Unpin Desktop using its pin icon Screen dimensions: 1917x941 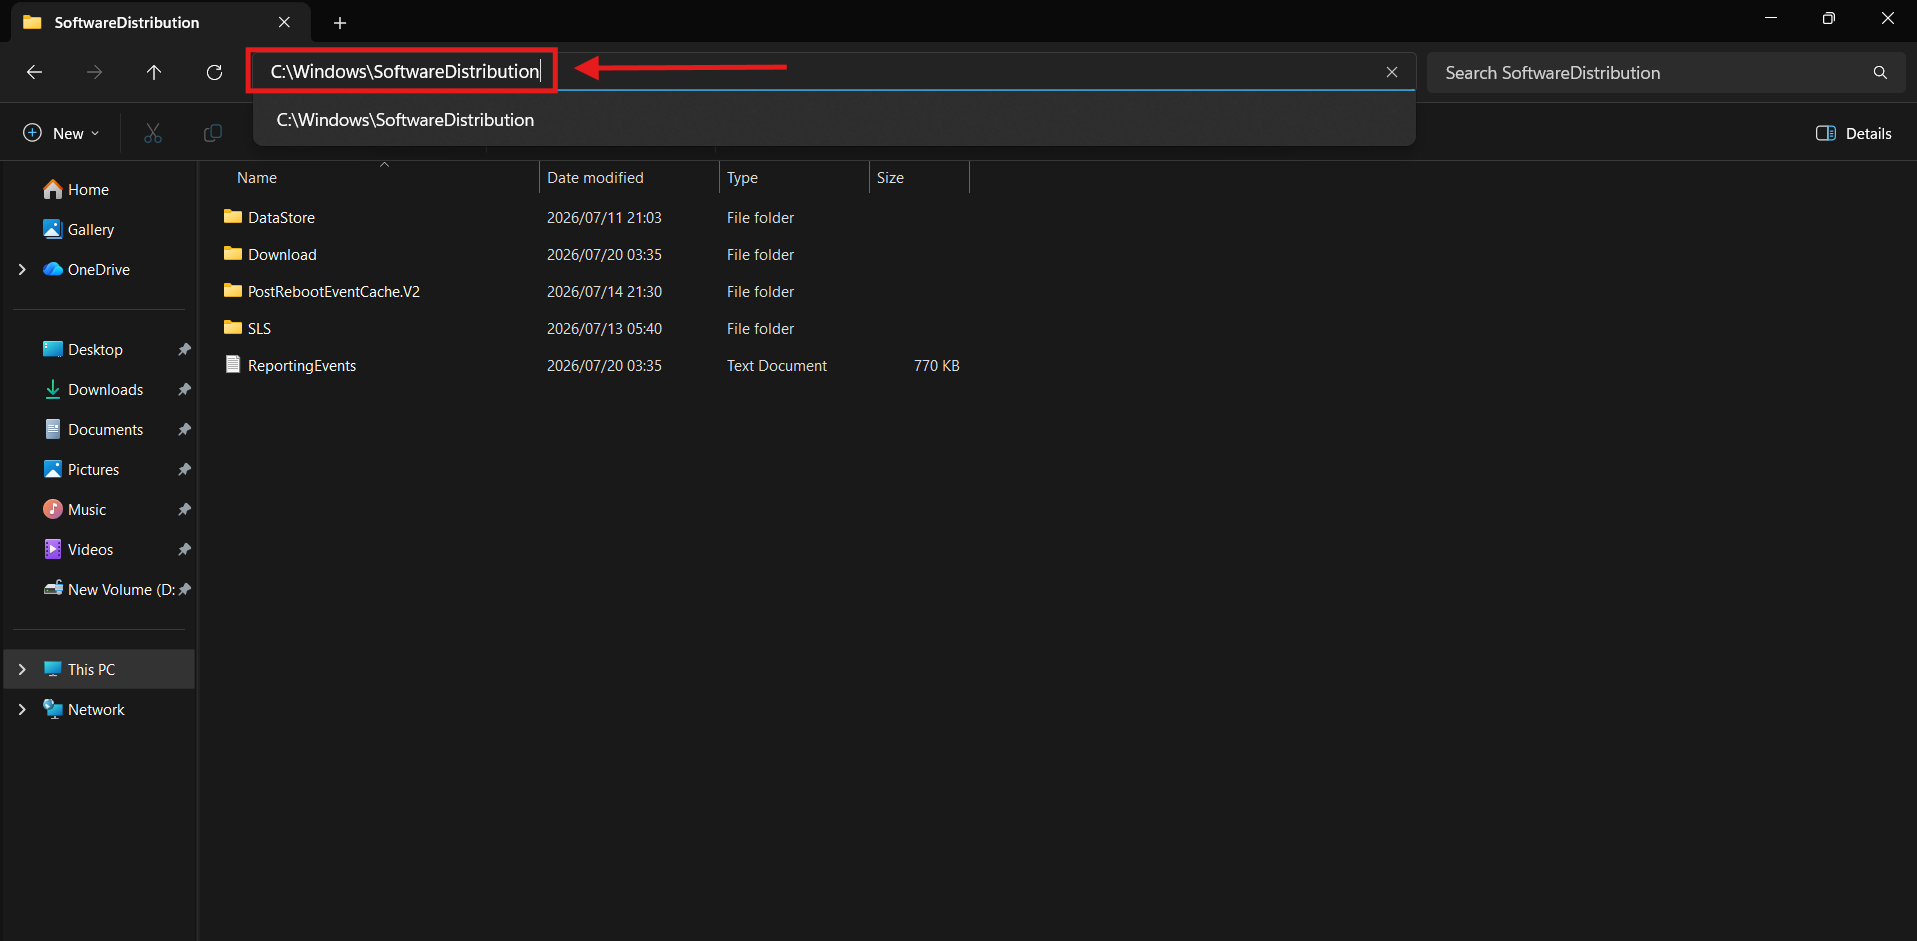pyautogui.click(x=184, y=349)
